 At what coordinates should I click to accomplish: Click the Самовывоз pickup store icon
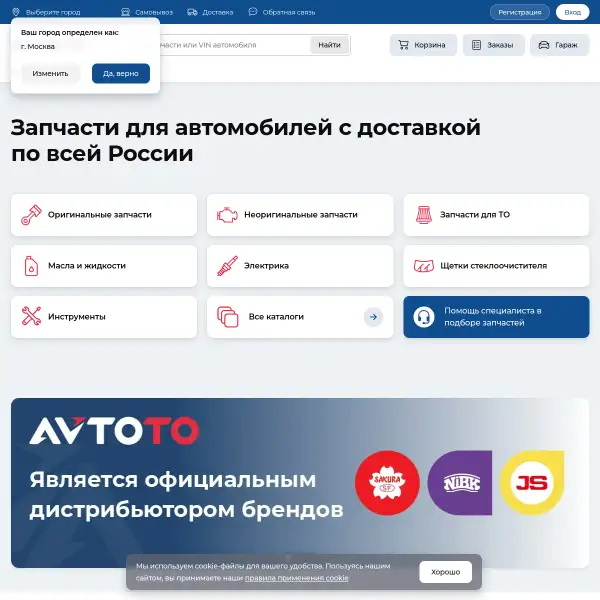tap(126, 12)
